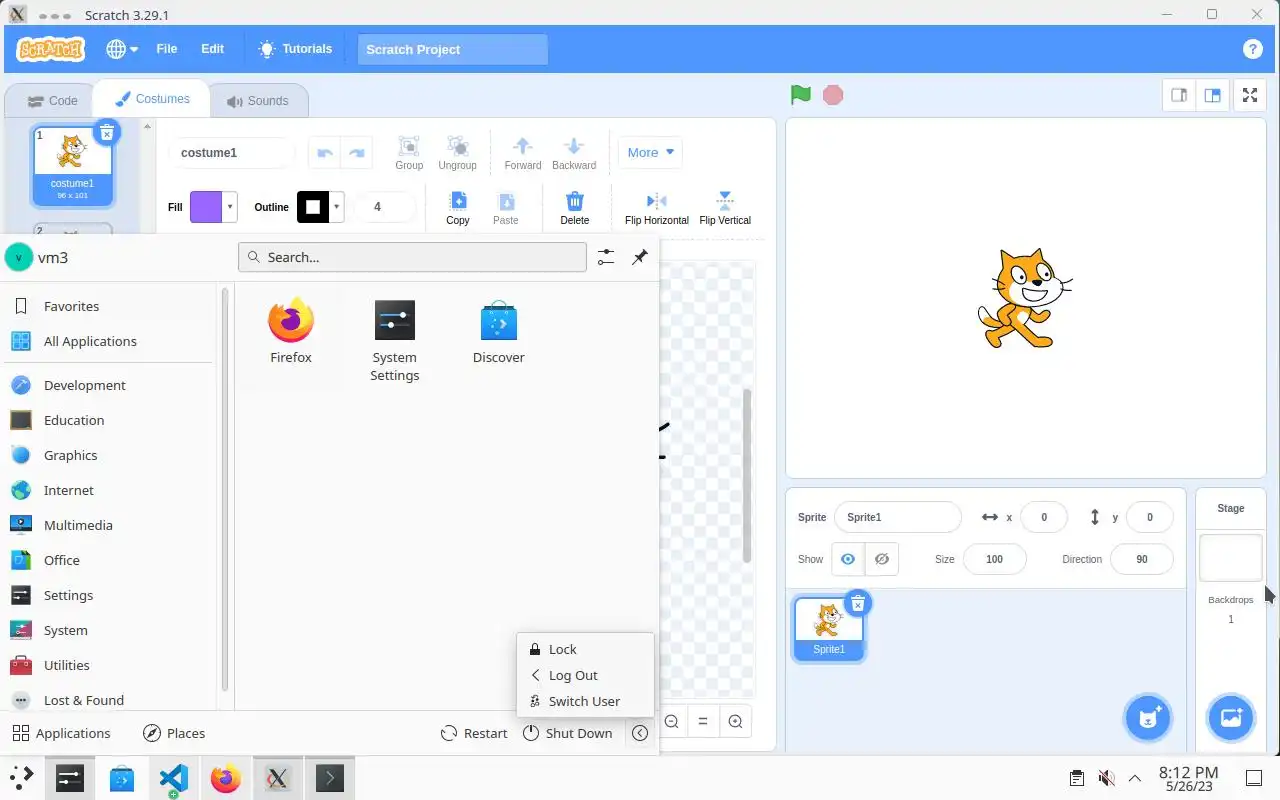Click the undo arrow in costume editor
Image resolution: width=1280 pixels, height=800 pixels.
click(x=324, y=153)
